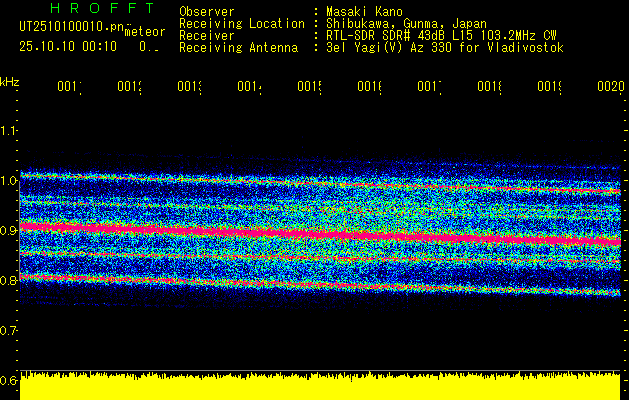Click the yellow signal level bar graph

(x=320, y=386)
